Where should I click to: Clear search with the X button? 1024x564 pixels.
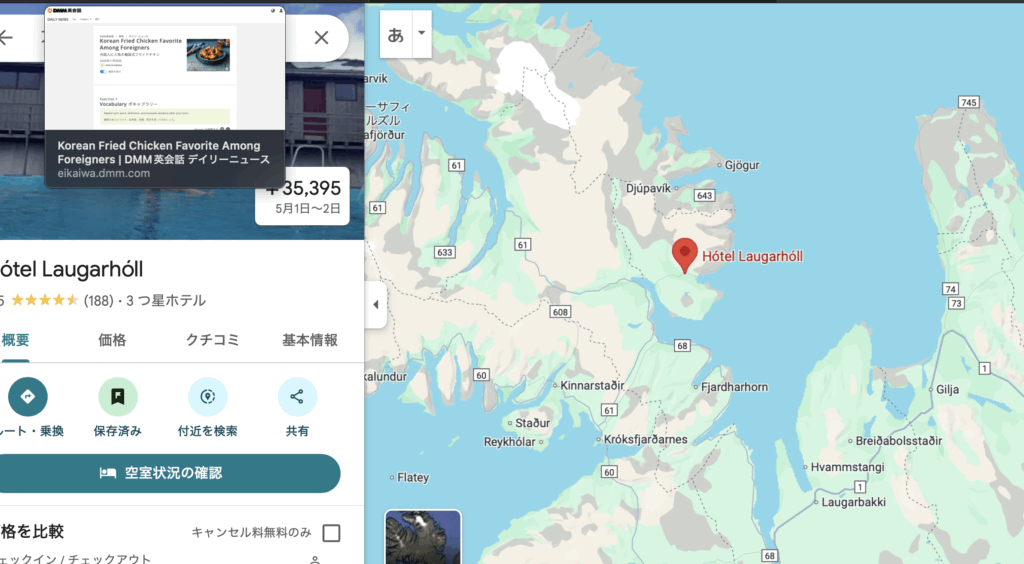coord(321,37)
